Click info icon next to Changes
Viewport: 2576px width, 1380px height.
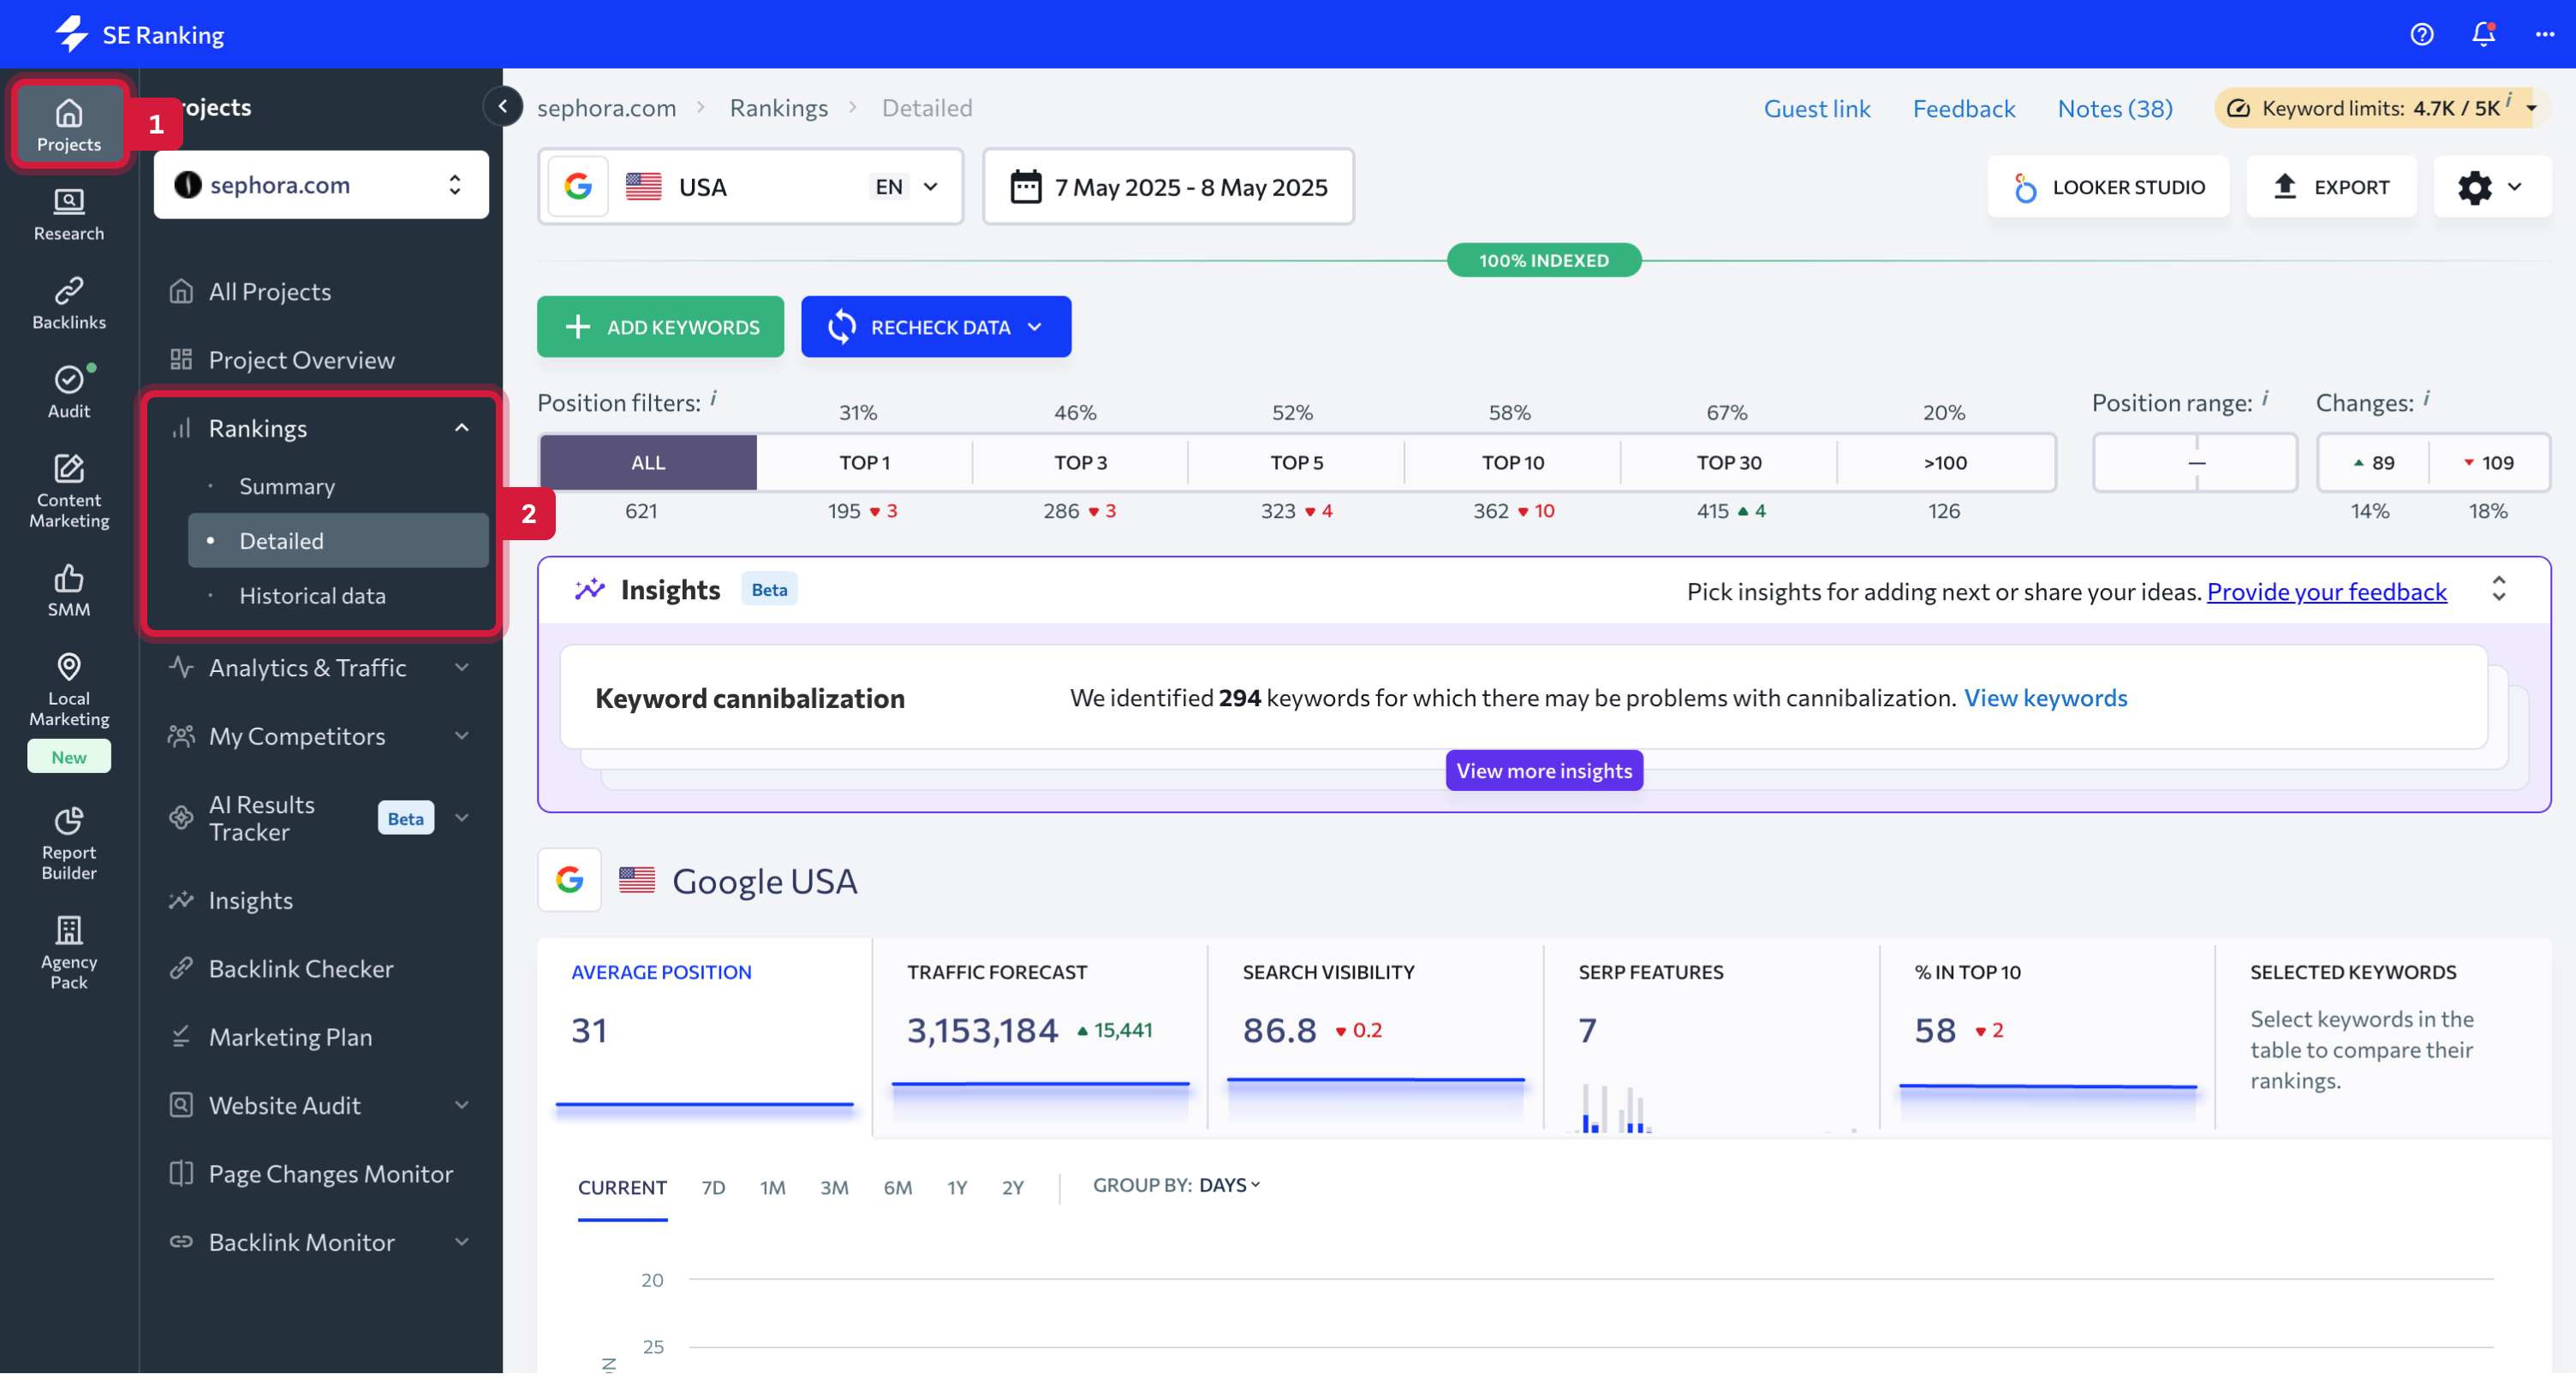click(x=2425, y=398)
